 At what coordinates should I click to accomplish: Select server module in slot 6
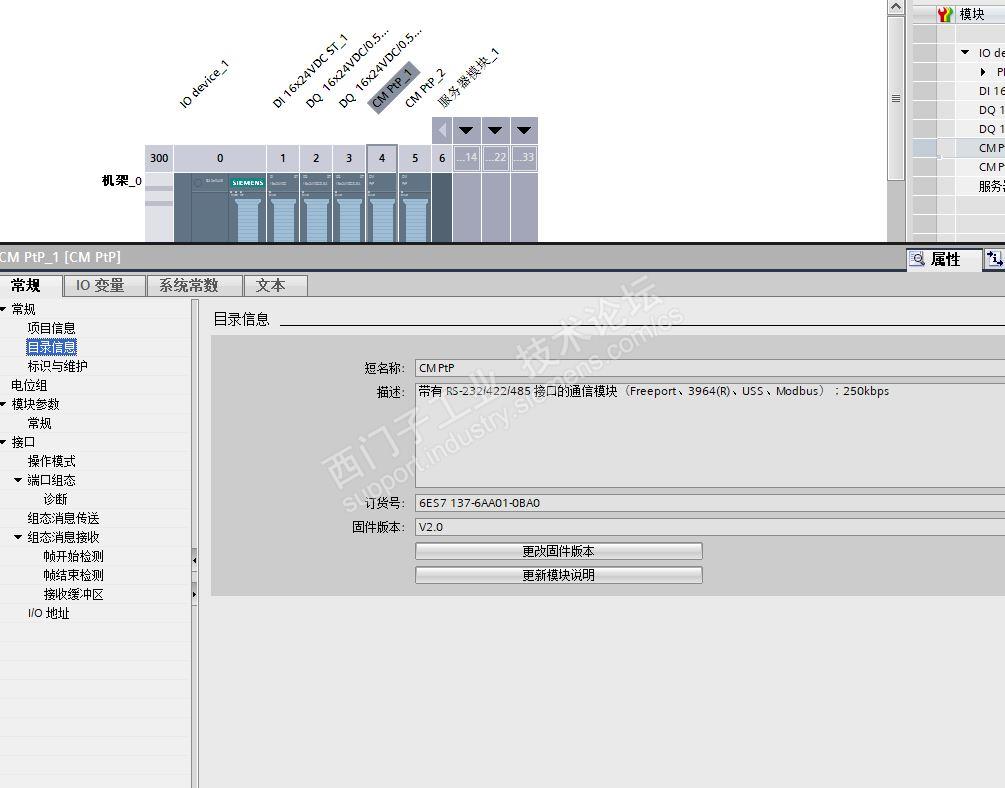(442, 207)
